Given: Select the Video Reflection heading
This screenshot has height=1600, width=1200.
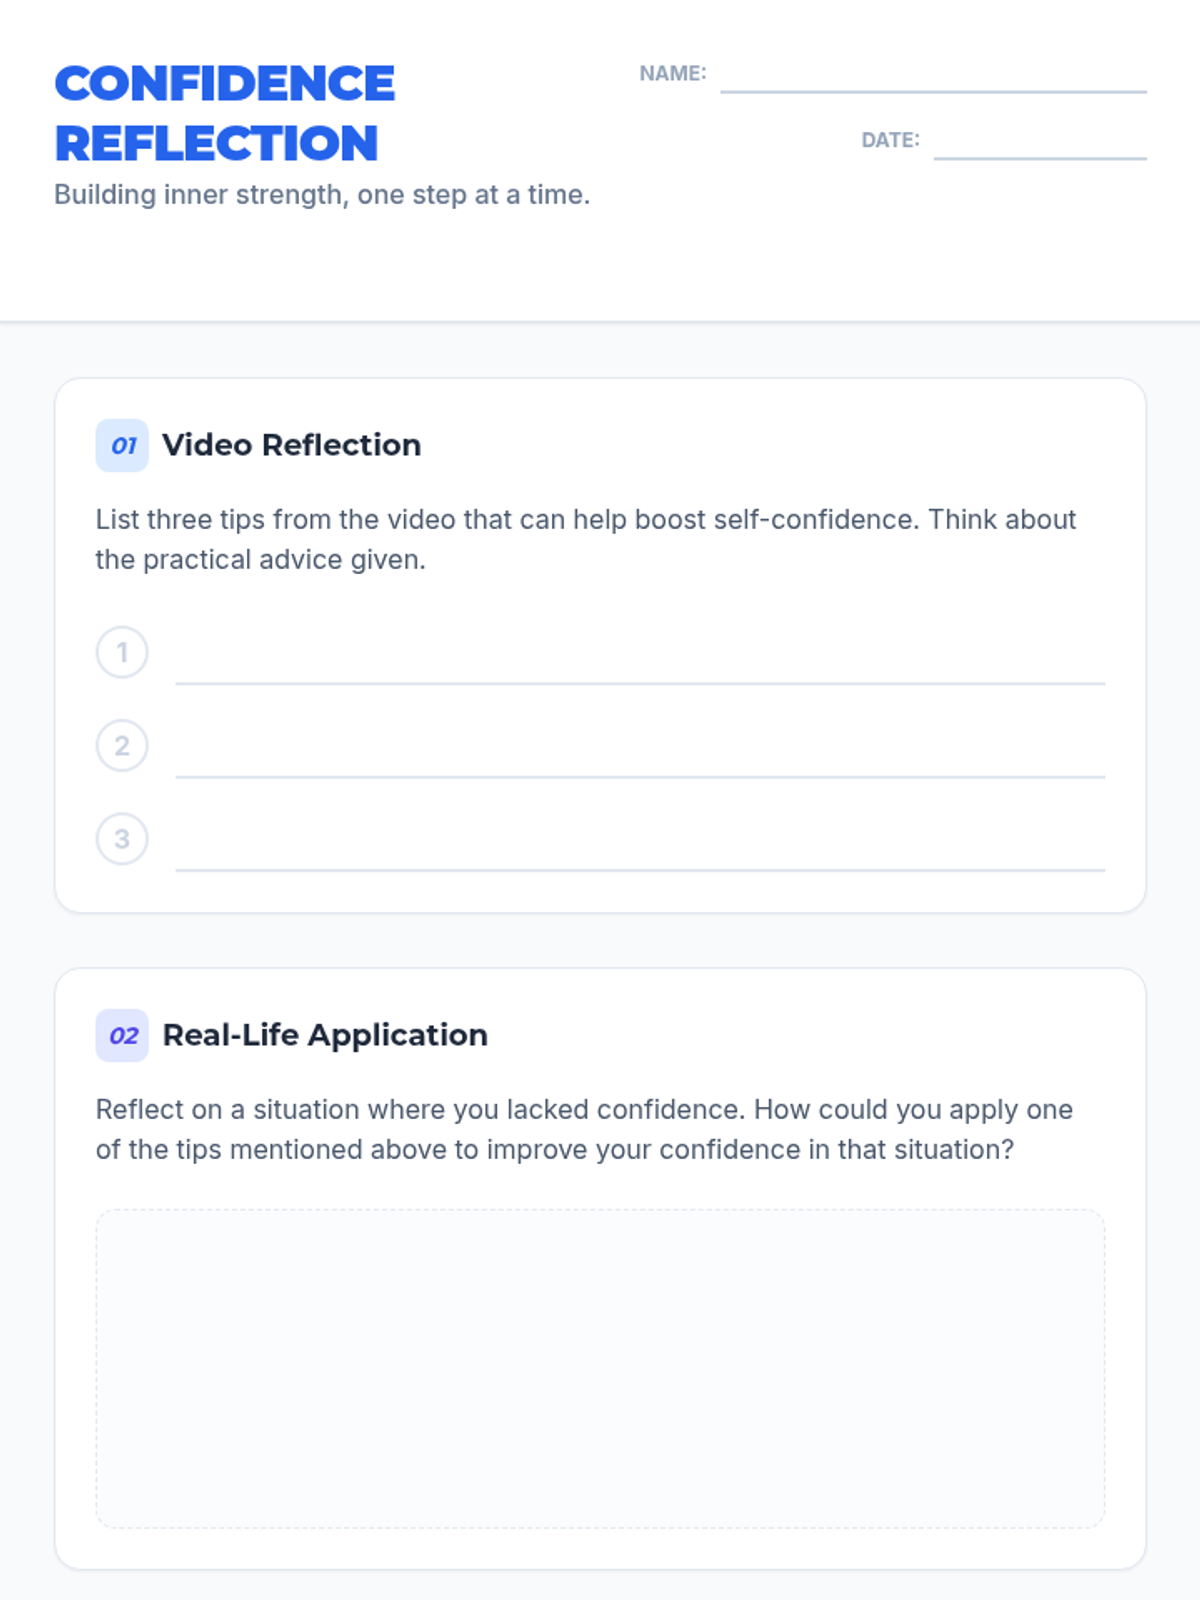Looking at the screenshot, I should tap(291, 445).
